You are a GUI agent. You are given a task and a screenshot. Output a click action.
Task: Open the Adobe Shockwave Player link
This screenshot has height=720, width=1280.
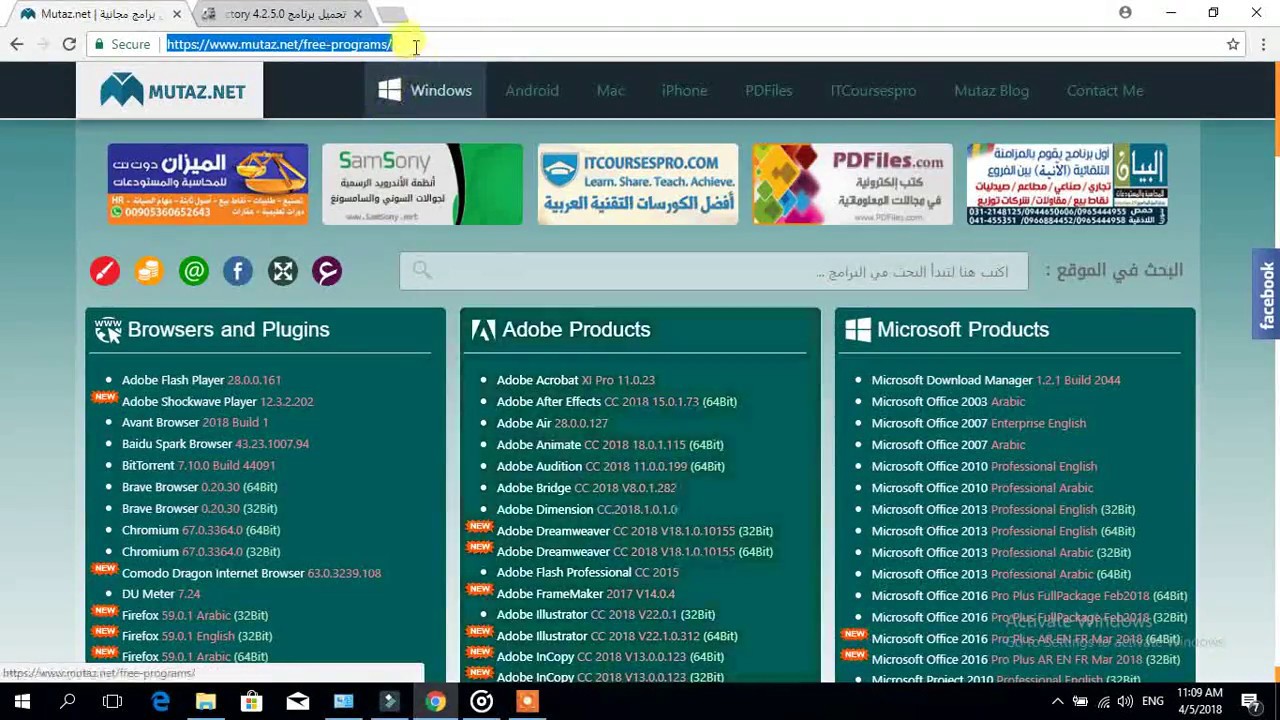tap(217, 401)
